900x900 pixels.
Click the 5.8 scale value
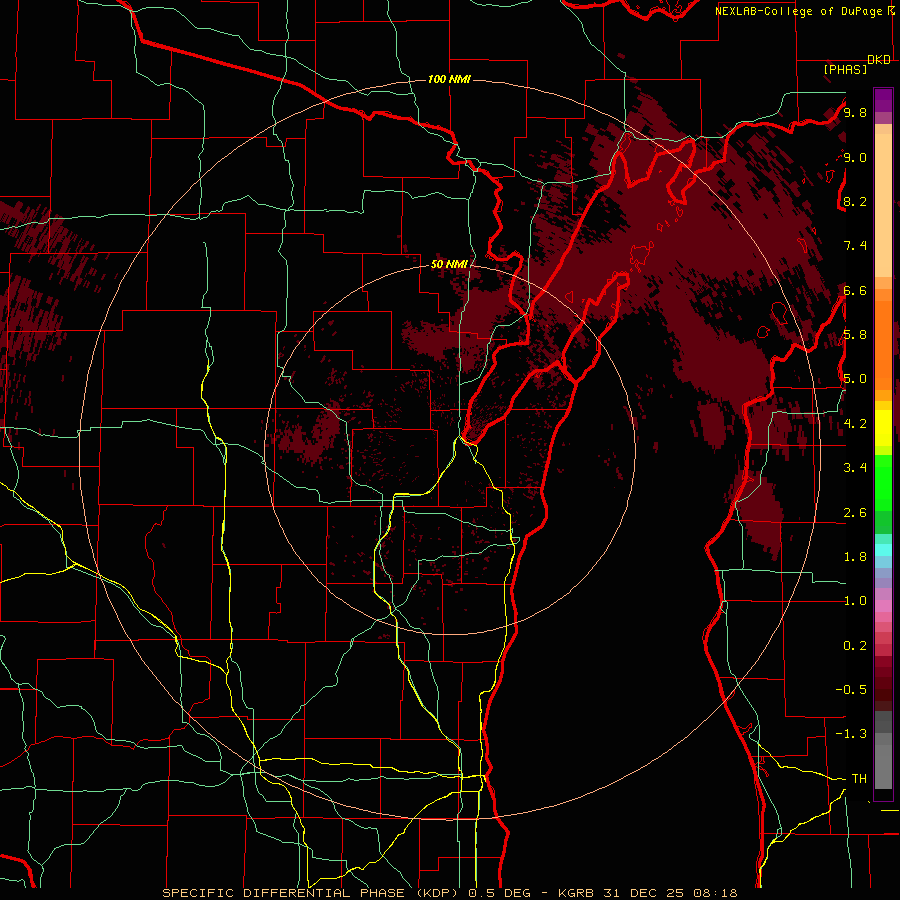pyautogui.click(x=855, y=335)
